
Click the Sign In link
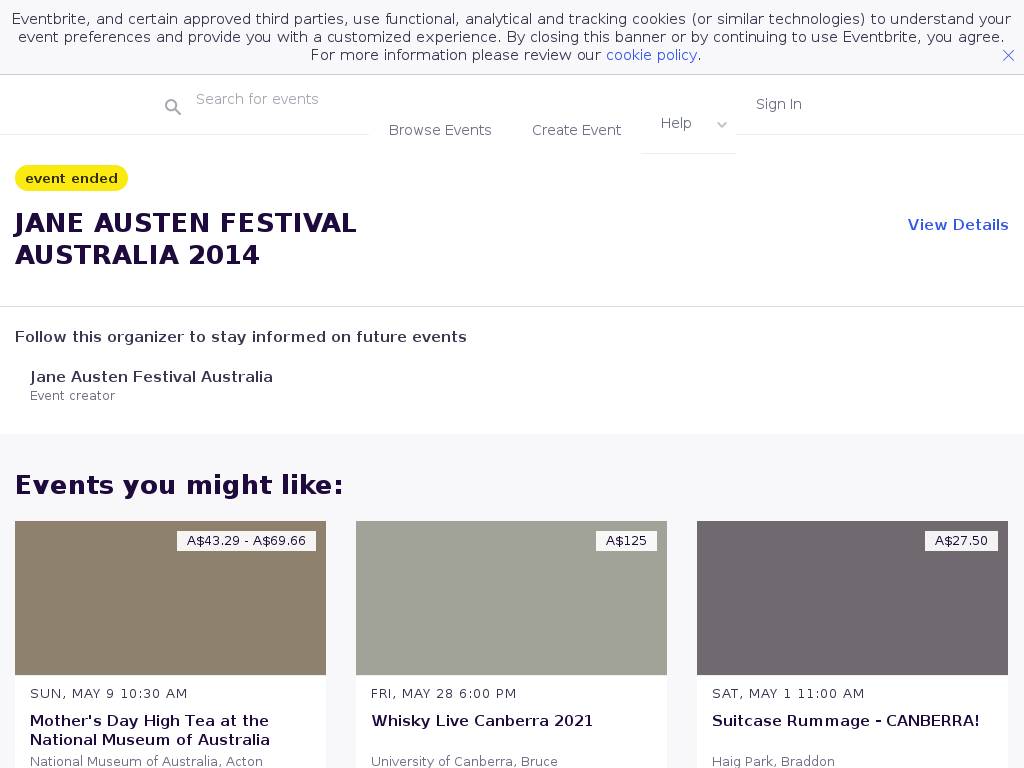[x=778, y=104]
